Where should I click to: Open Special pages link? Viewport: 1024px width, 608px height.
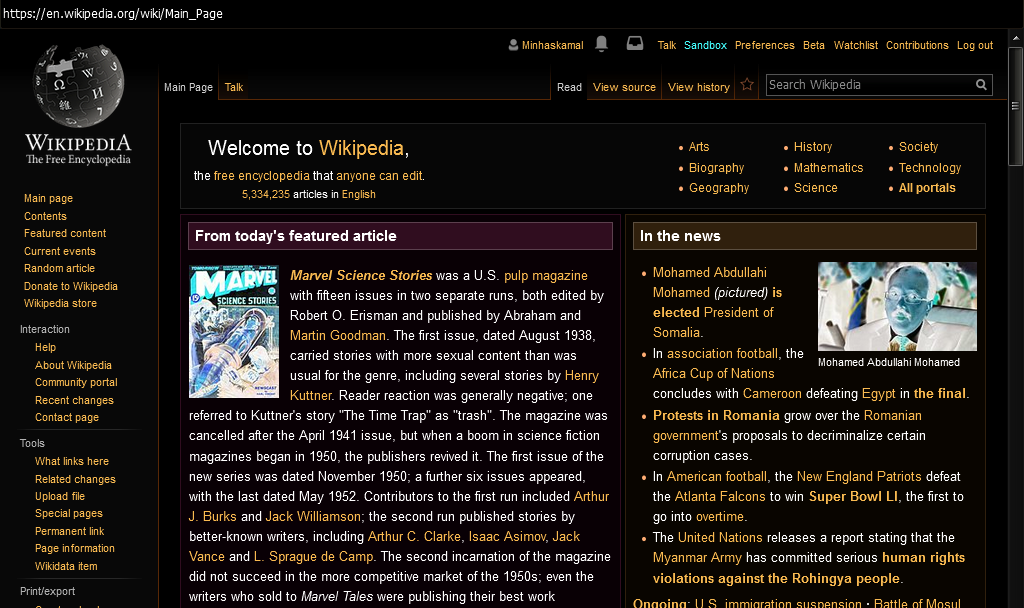69,513
